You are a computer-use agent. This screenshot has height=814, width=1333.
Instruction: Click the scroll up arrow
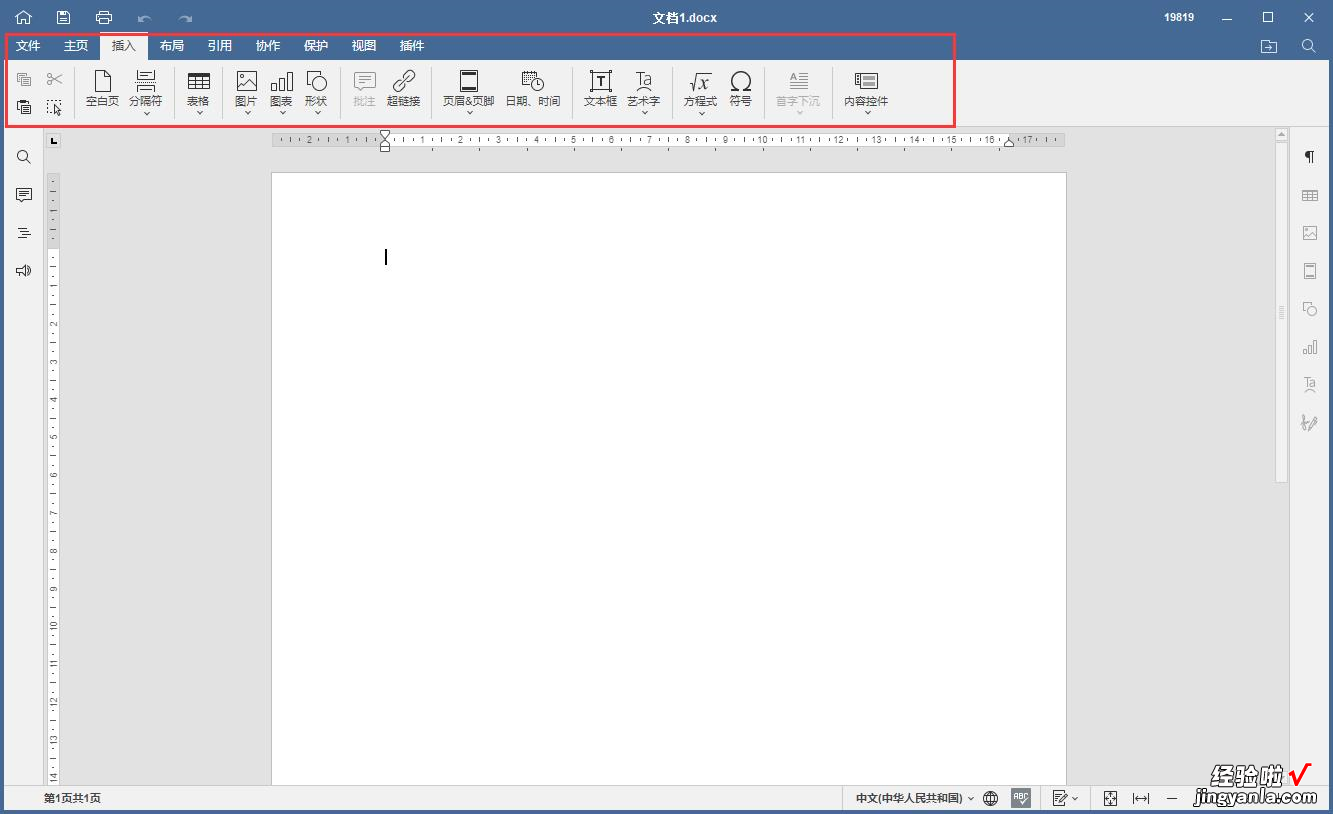pyautogui.click(x=1281, y=135)
